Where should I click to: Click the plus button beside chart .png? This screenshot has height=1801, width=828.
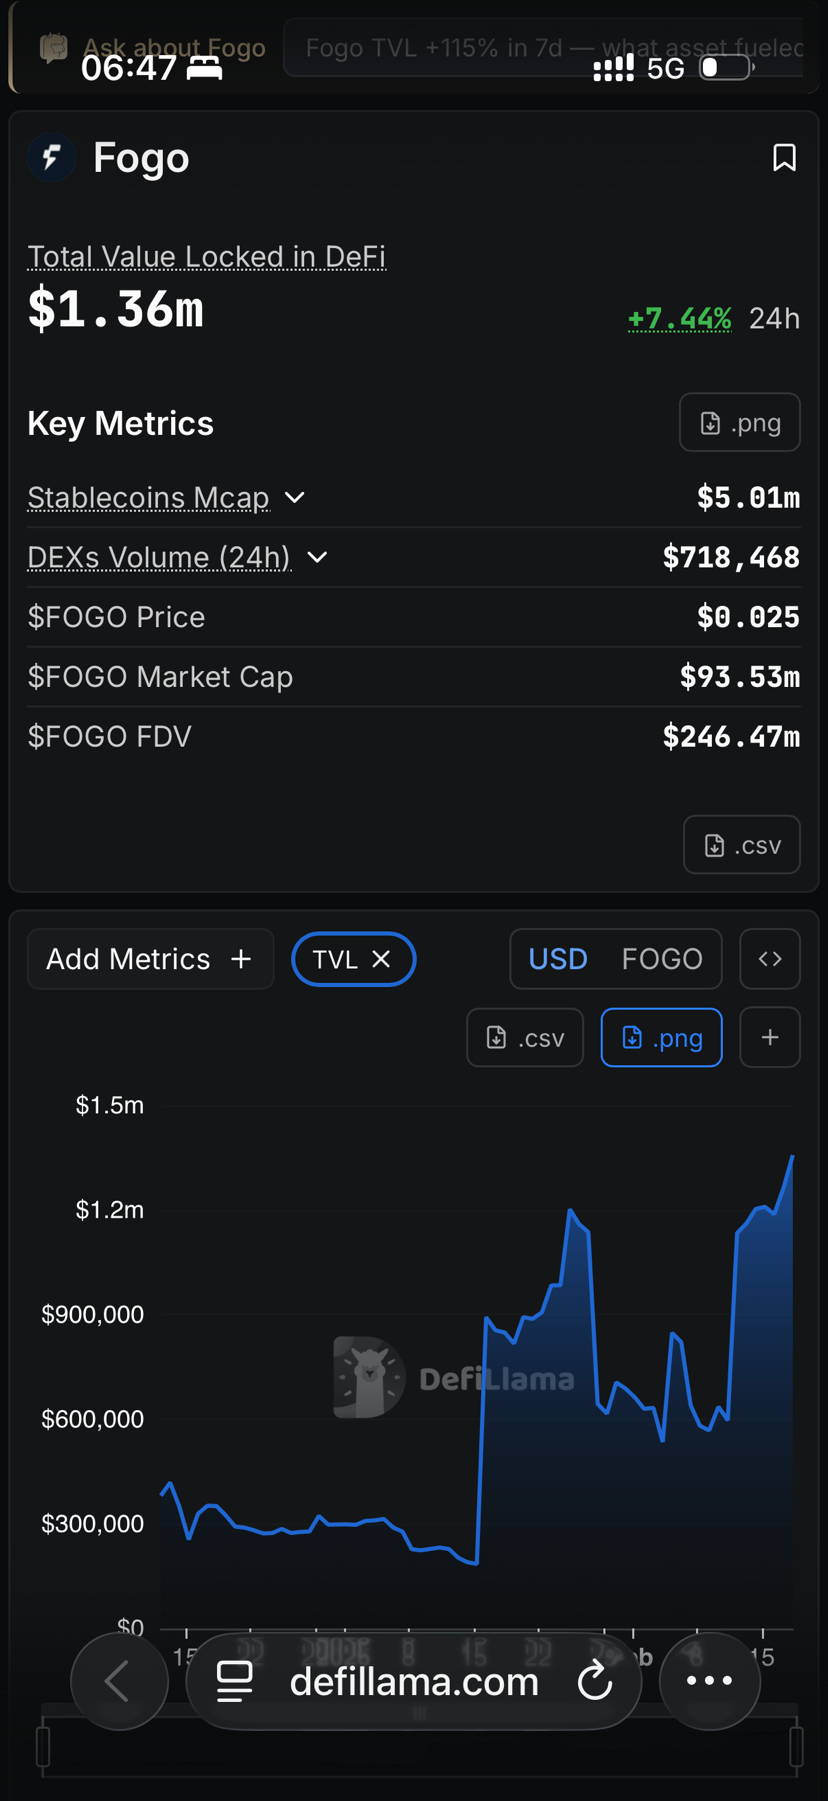[x=769, y=1038]
